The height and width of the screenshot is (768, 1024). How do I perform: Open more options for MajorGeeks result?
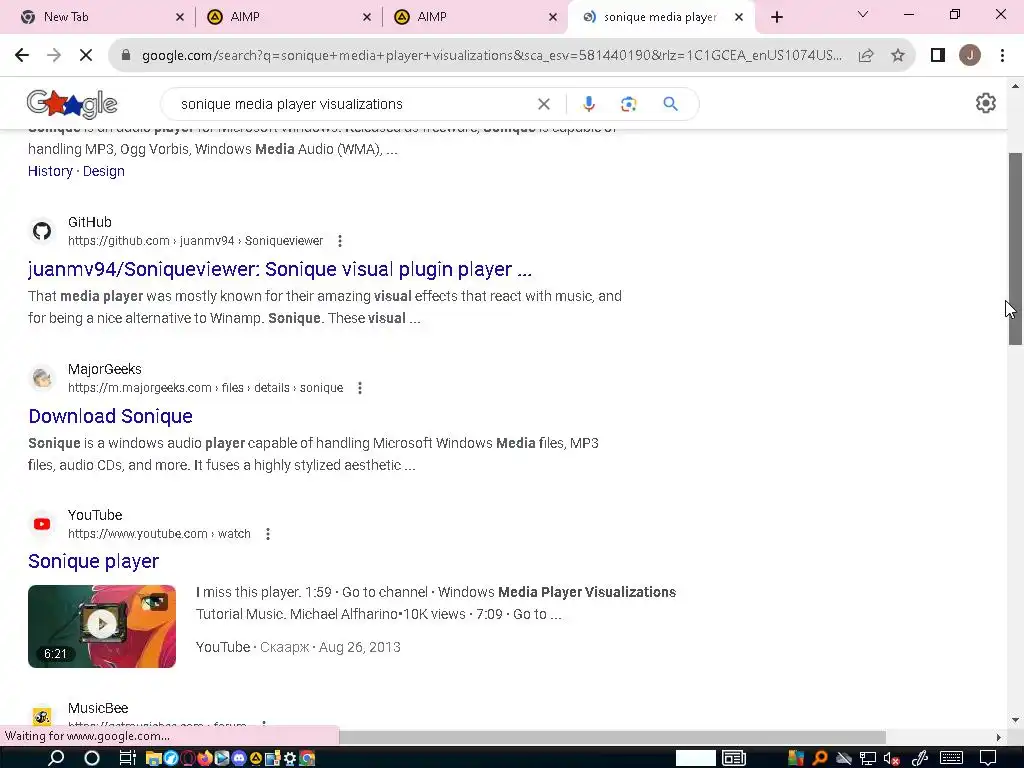pos(359,388)
